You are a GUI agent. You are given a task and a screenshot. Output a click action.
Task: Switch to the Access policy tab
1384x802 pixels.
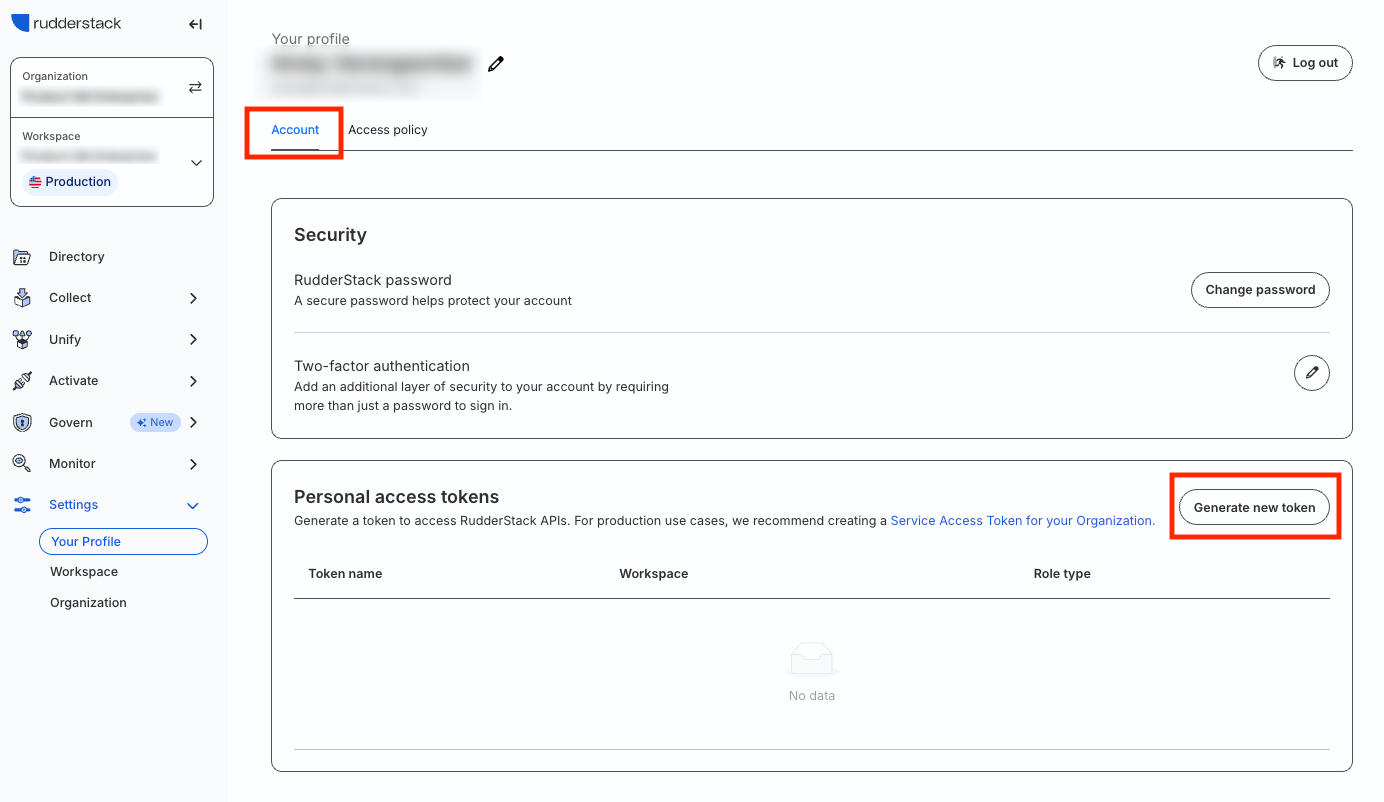388,130
